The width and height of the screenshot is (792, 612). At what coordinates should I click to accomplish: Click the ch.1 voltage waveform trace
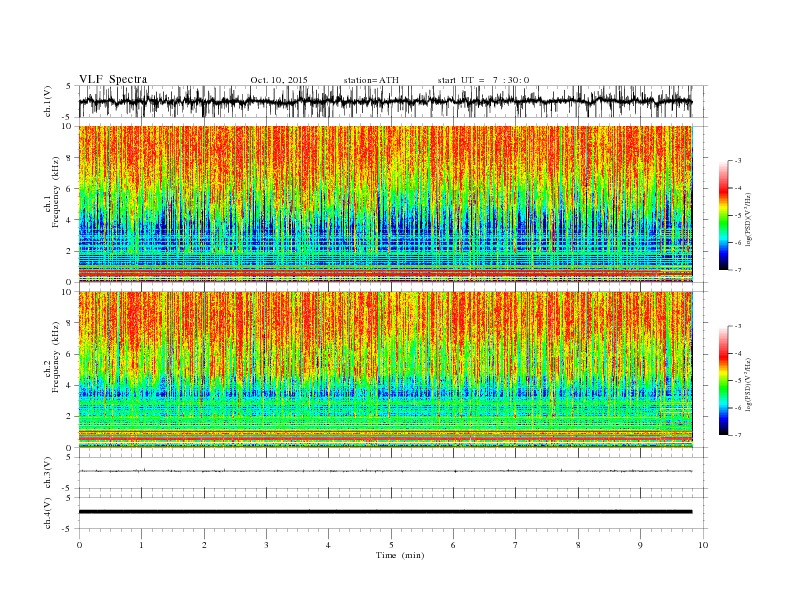tap(385, 101)
